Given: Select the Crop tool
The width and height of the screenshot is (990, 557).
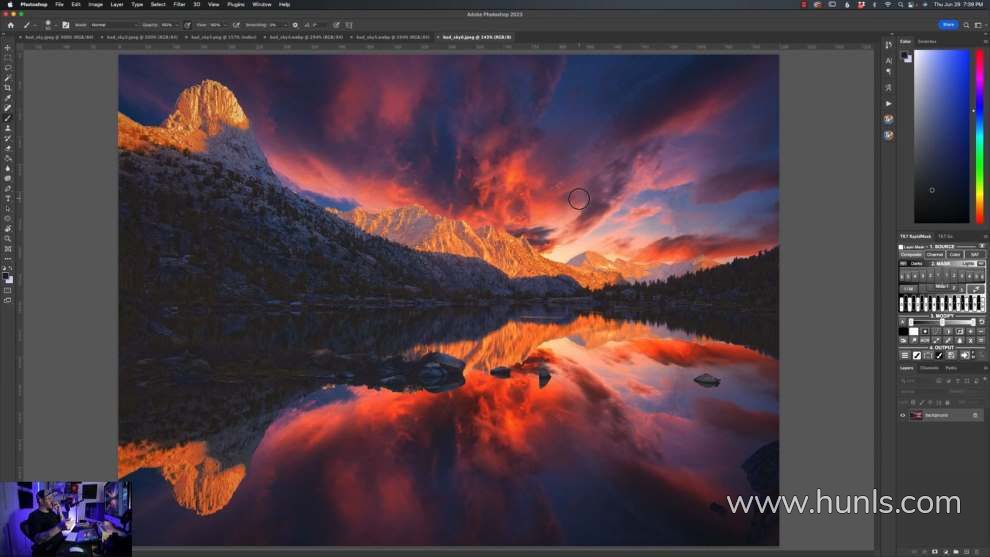Looking at the screenshot, I should point(8,88).
